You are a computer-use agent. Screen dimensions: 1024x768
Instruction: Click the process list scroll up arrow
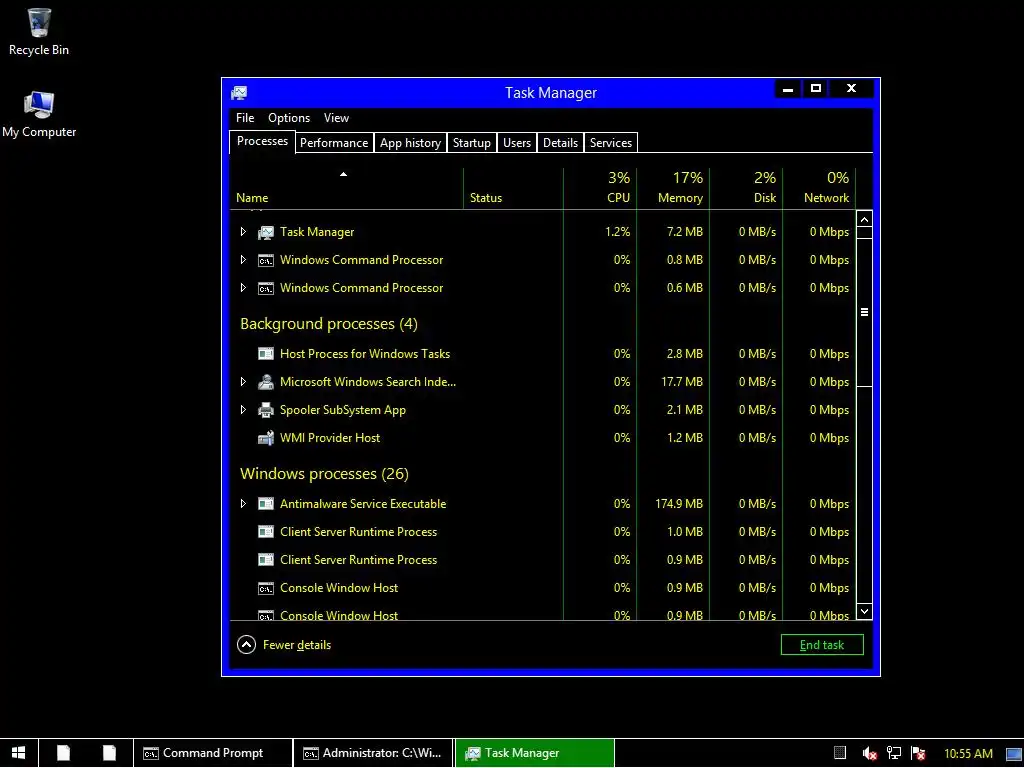point(864,219)
